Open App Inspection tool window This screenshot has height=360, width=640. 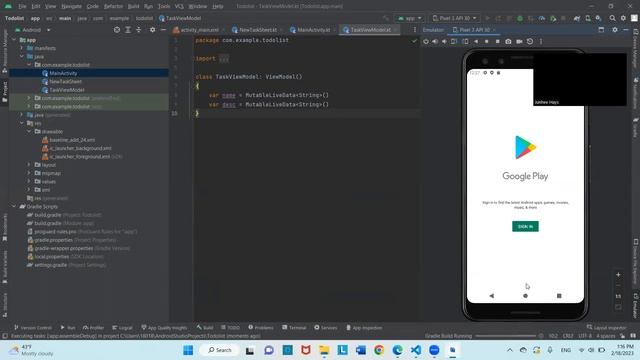tap(364, 328)
